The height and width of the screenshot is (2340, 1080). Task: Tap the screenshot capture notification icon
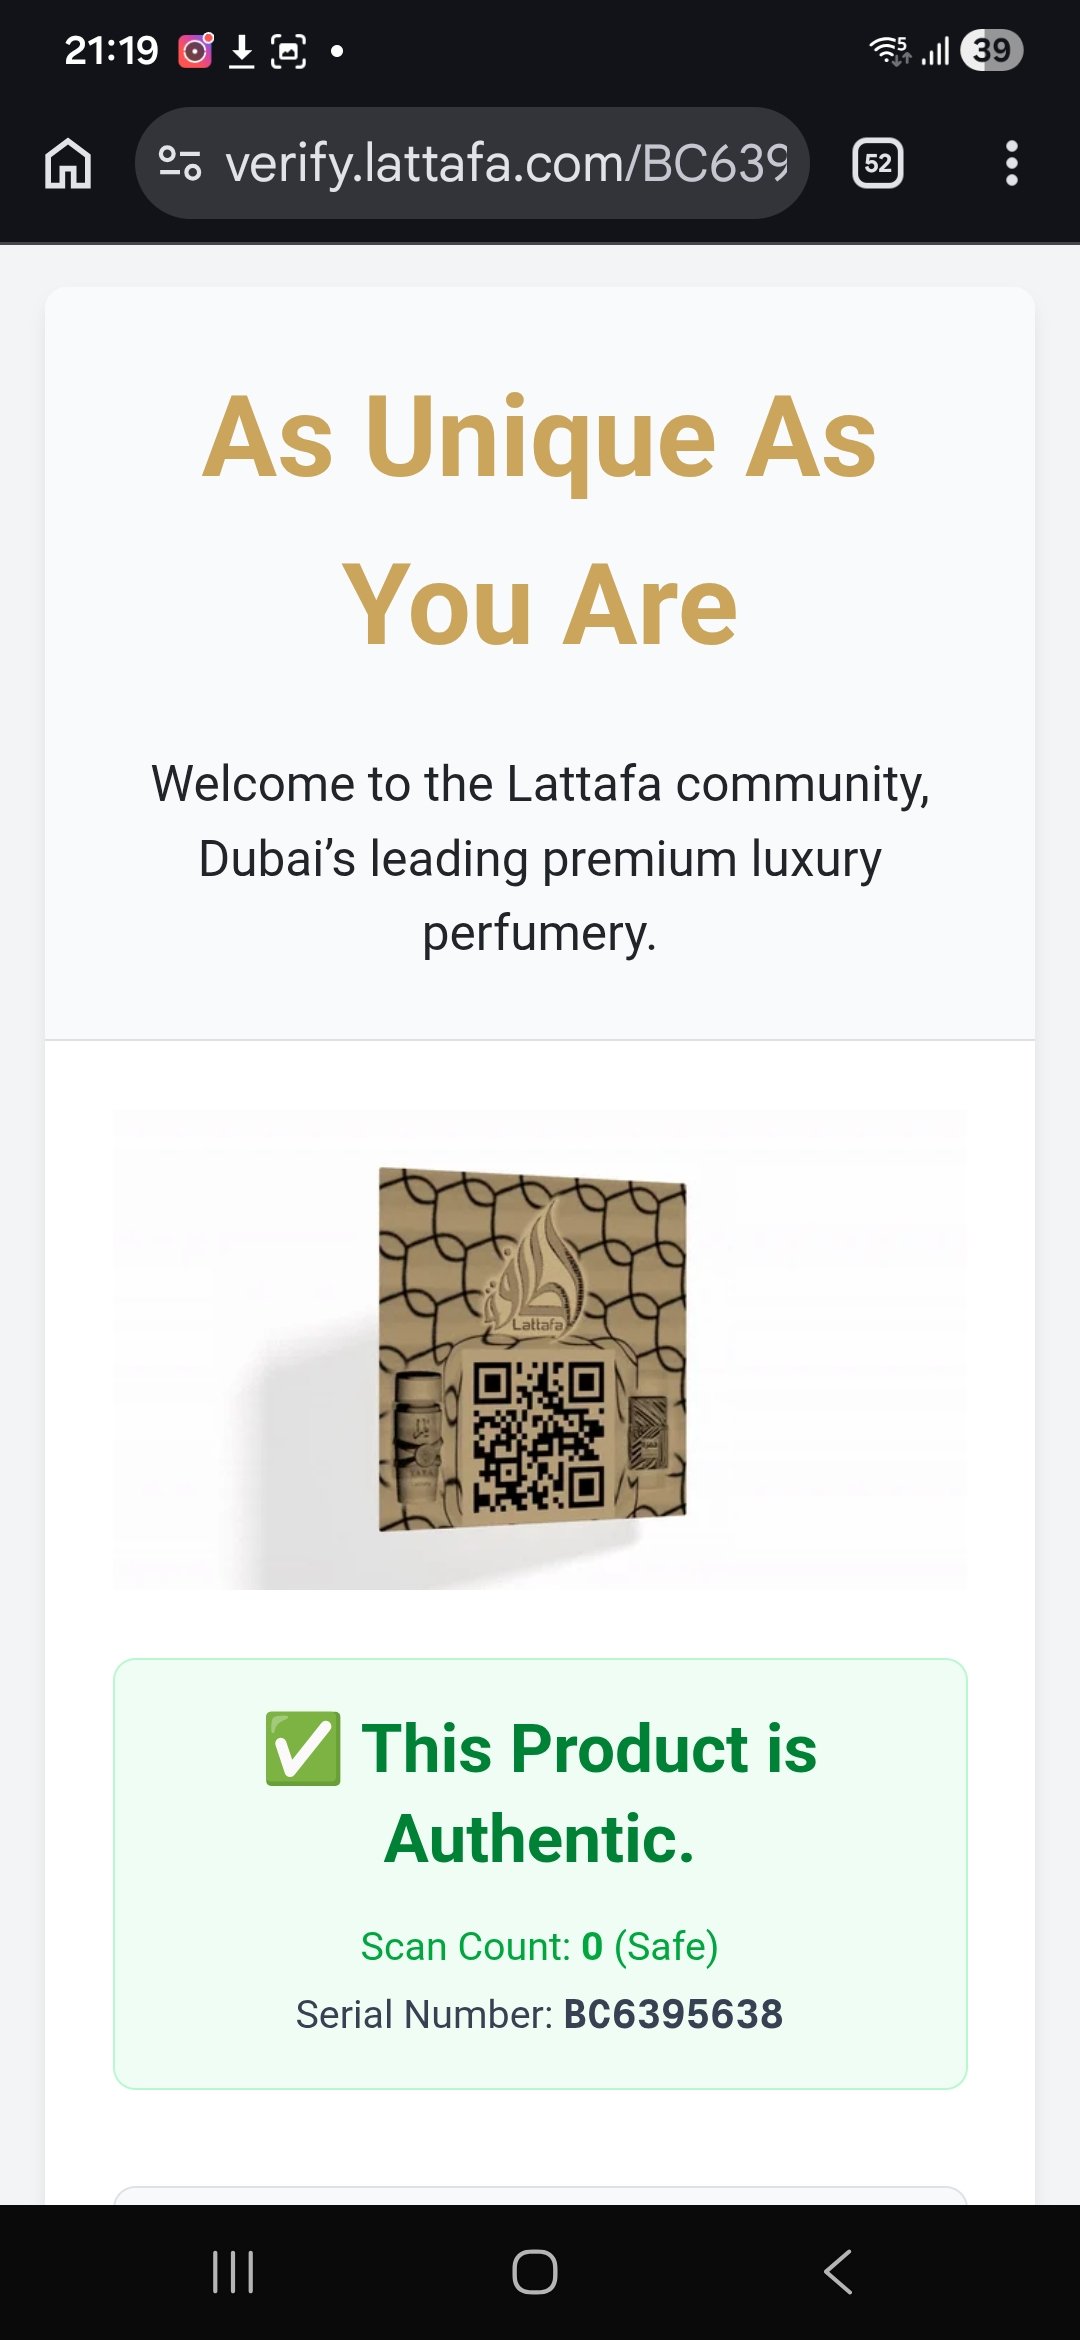click(x=288, y=50)
